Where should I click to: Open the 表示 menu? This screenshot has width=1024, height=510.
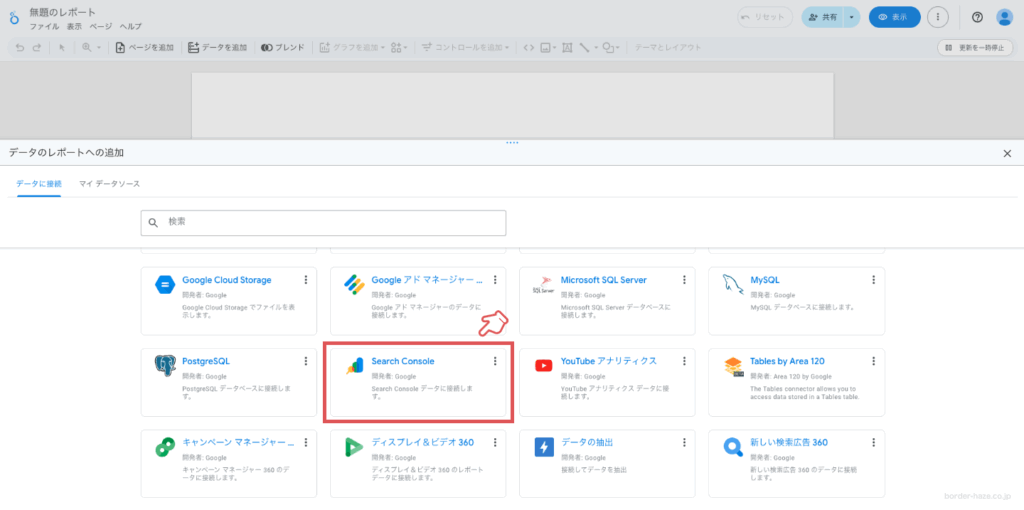[x=74, y=27]
